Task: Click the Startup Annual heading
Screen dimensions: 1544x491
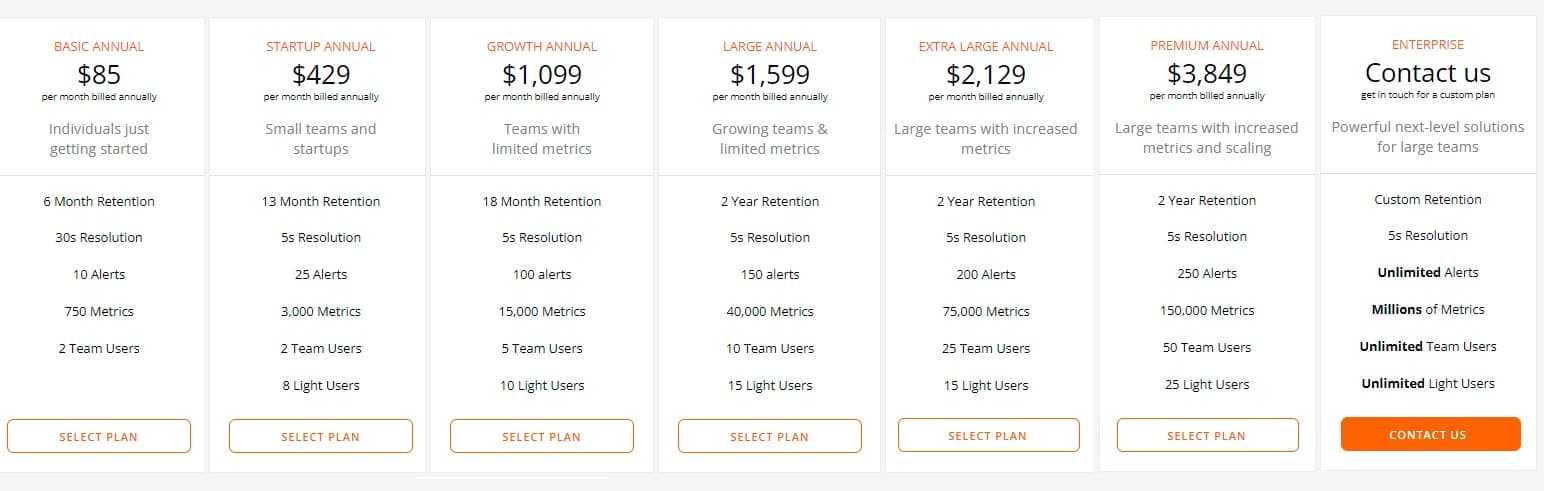Action: coord(321,46)
